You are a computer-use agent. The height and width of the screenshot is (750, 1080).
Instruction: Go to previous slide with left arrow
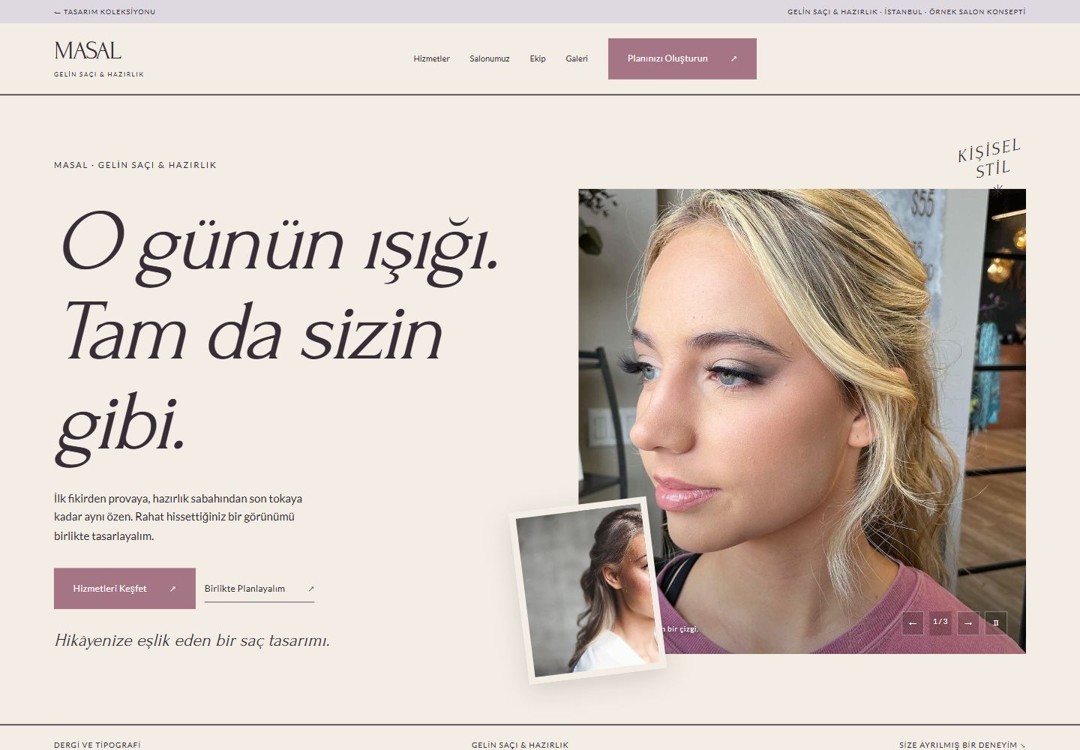click(913, 623)
